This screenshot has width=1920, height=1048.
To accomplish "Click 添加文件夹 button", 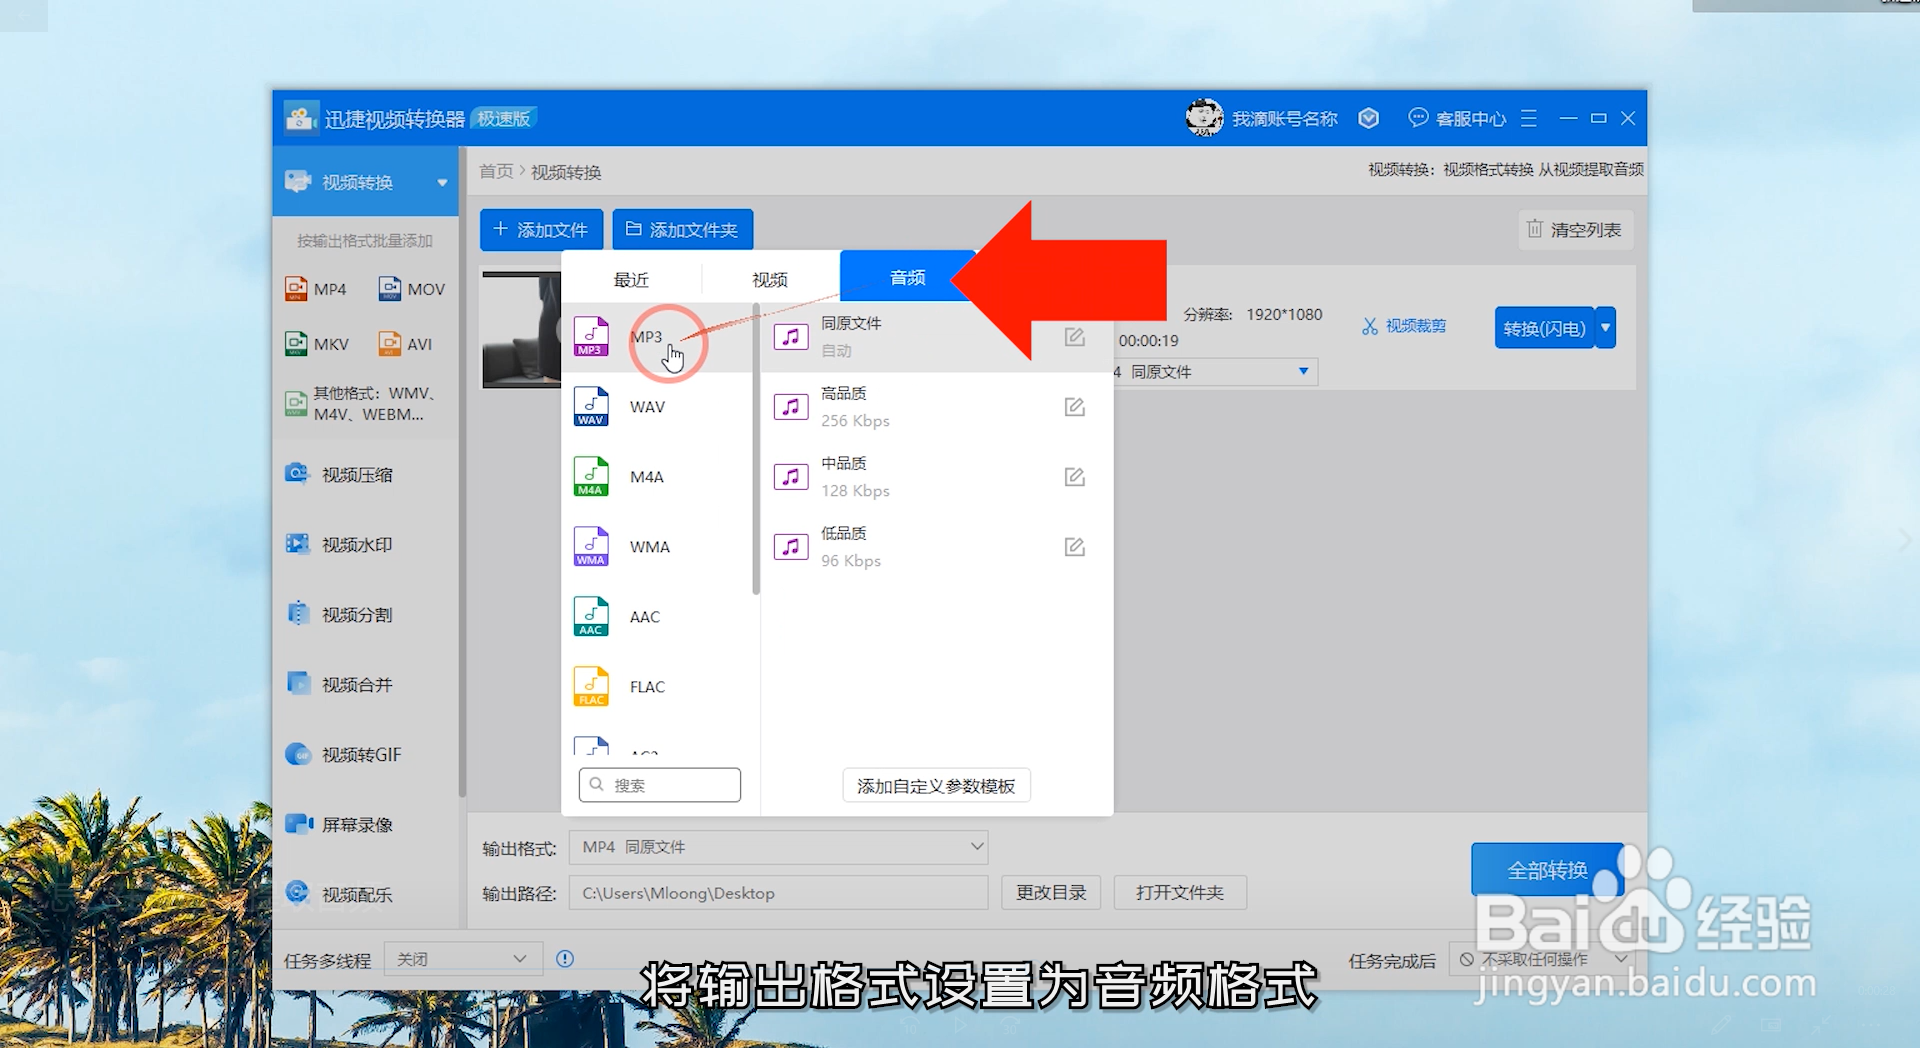I will coord(682,229).
